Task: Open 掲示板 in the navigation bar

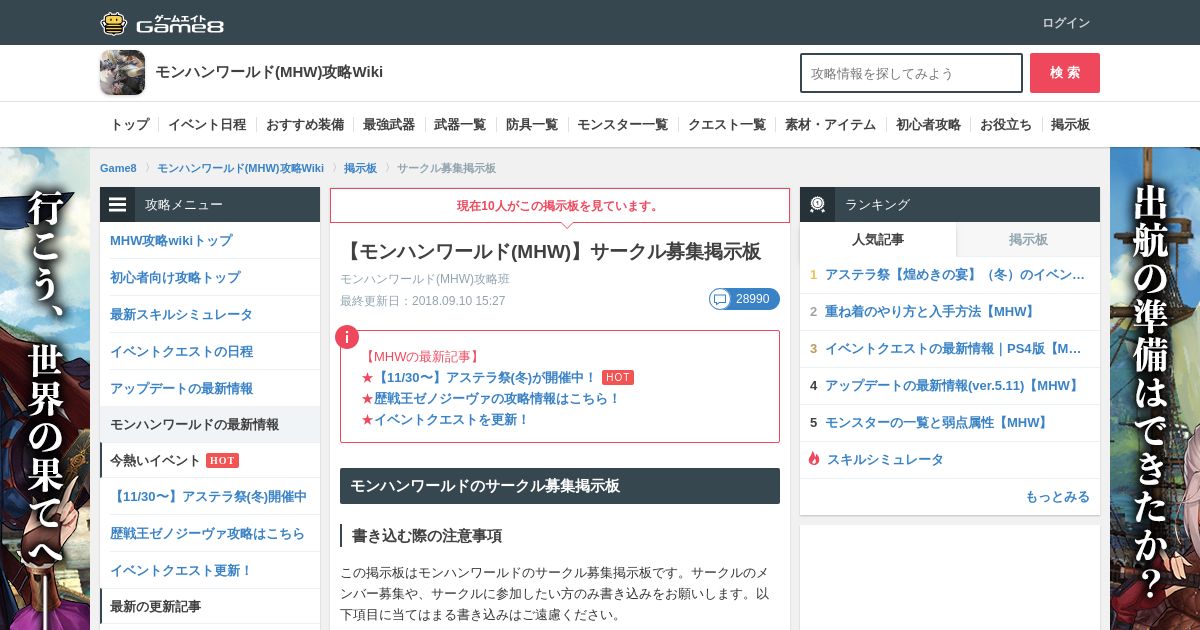Action: point(1070,125)
